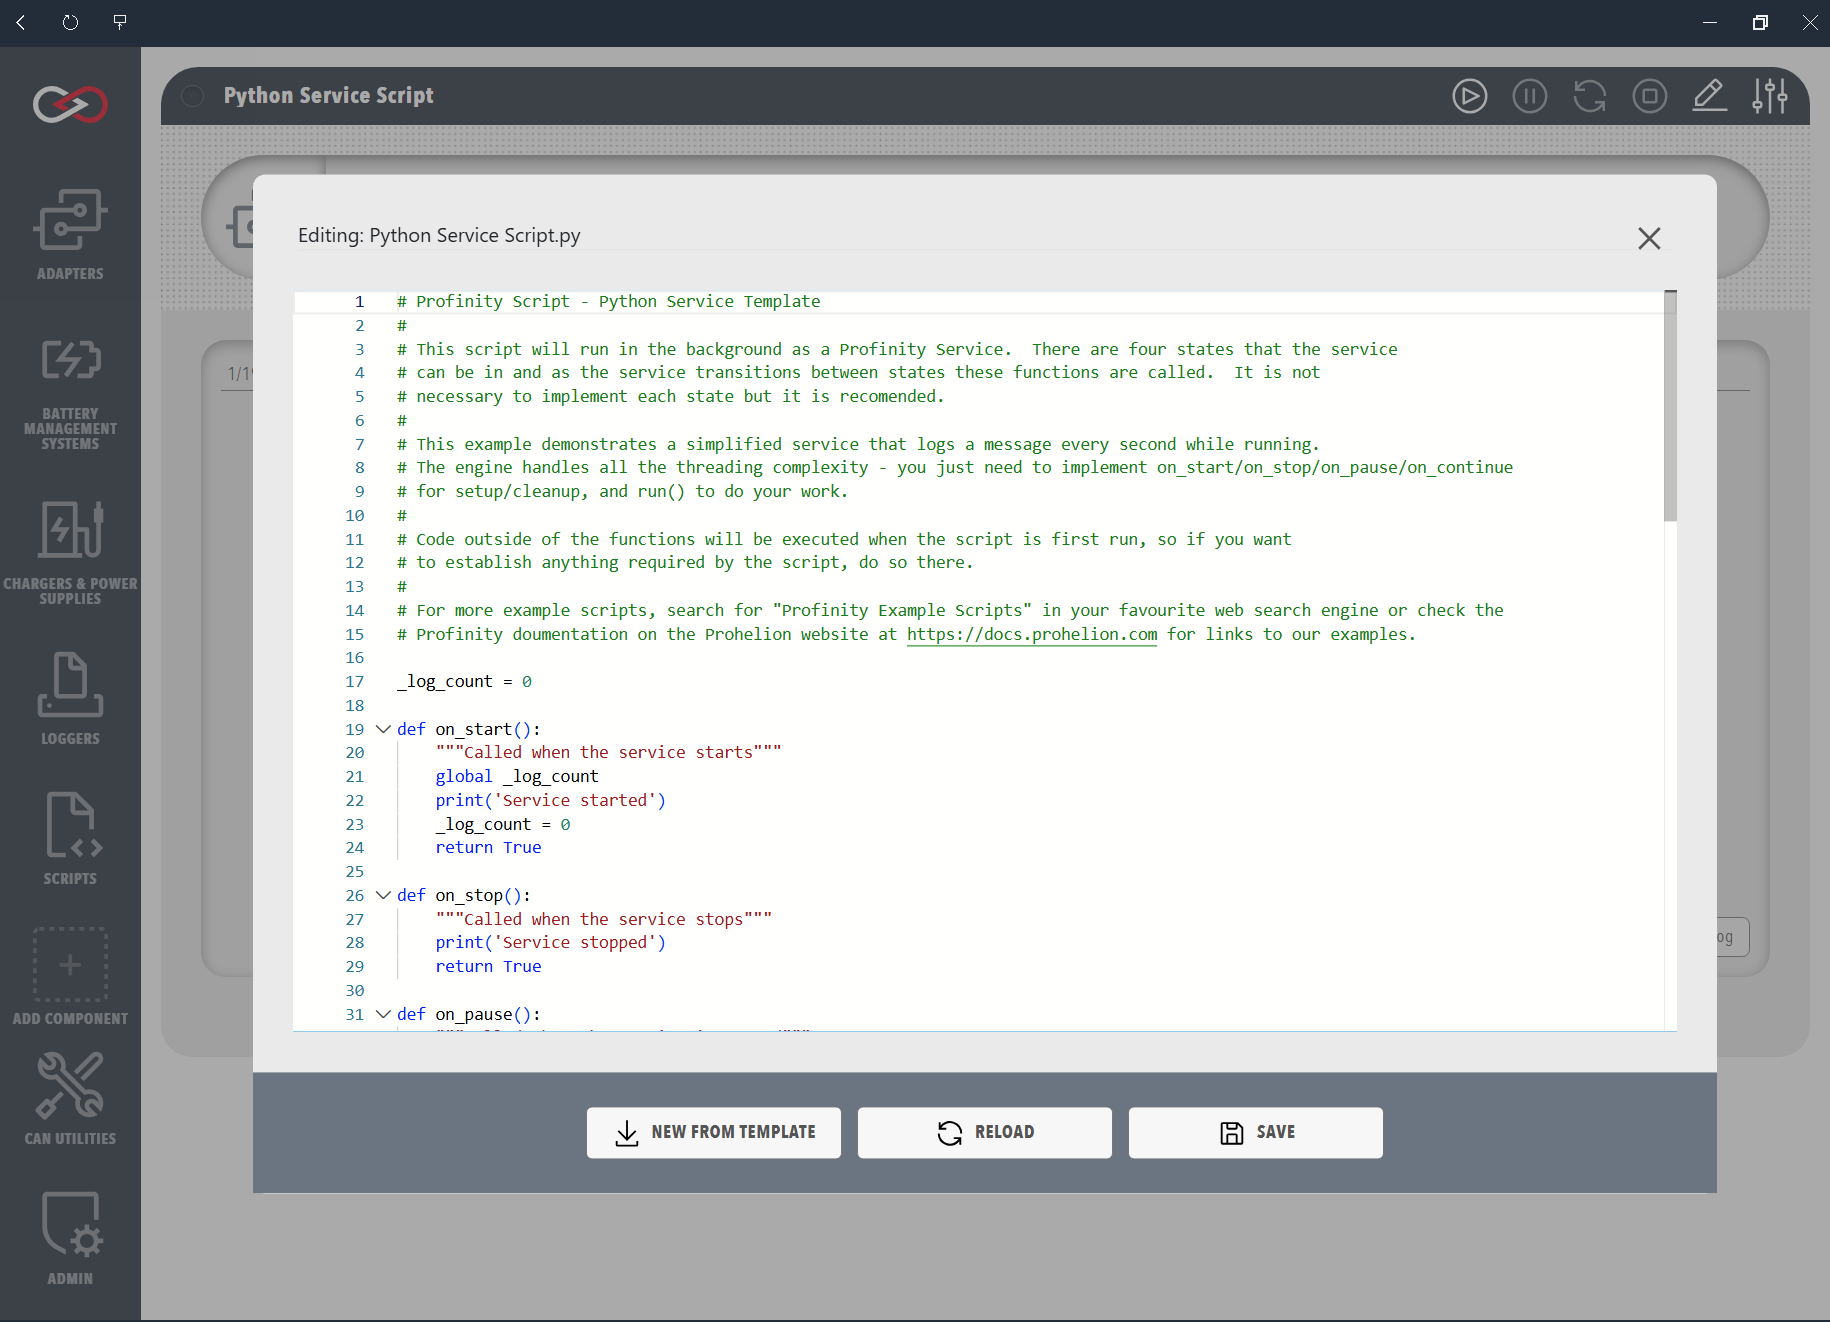Collapse the on_pause function fold
This screenshot has height=1322, width=1830.
point(383,1014)
